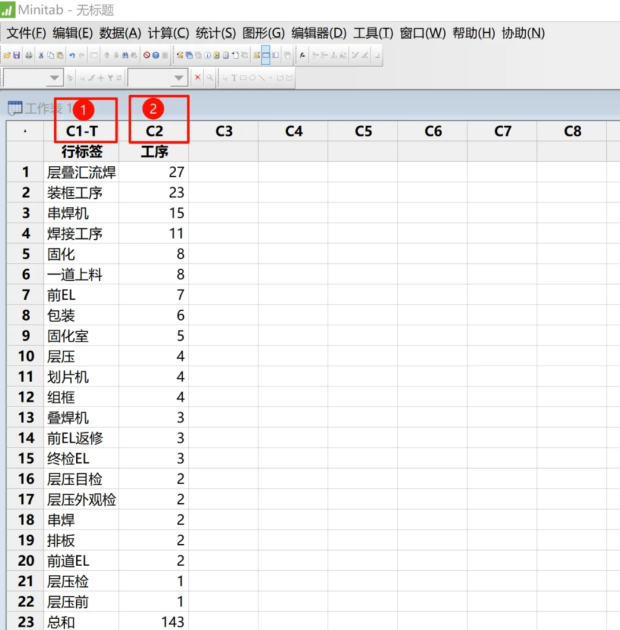Click the cell 一道上料
The width and height of the screenshot is (620, 630).
pos(82,275)
